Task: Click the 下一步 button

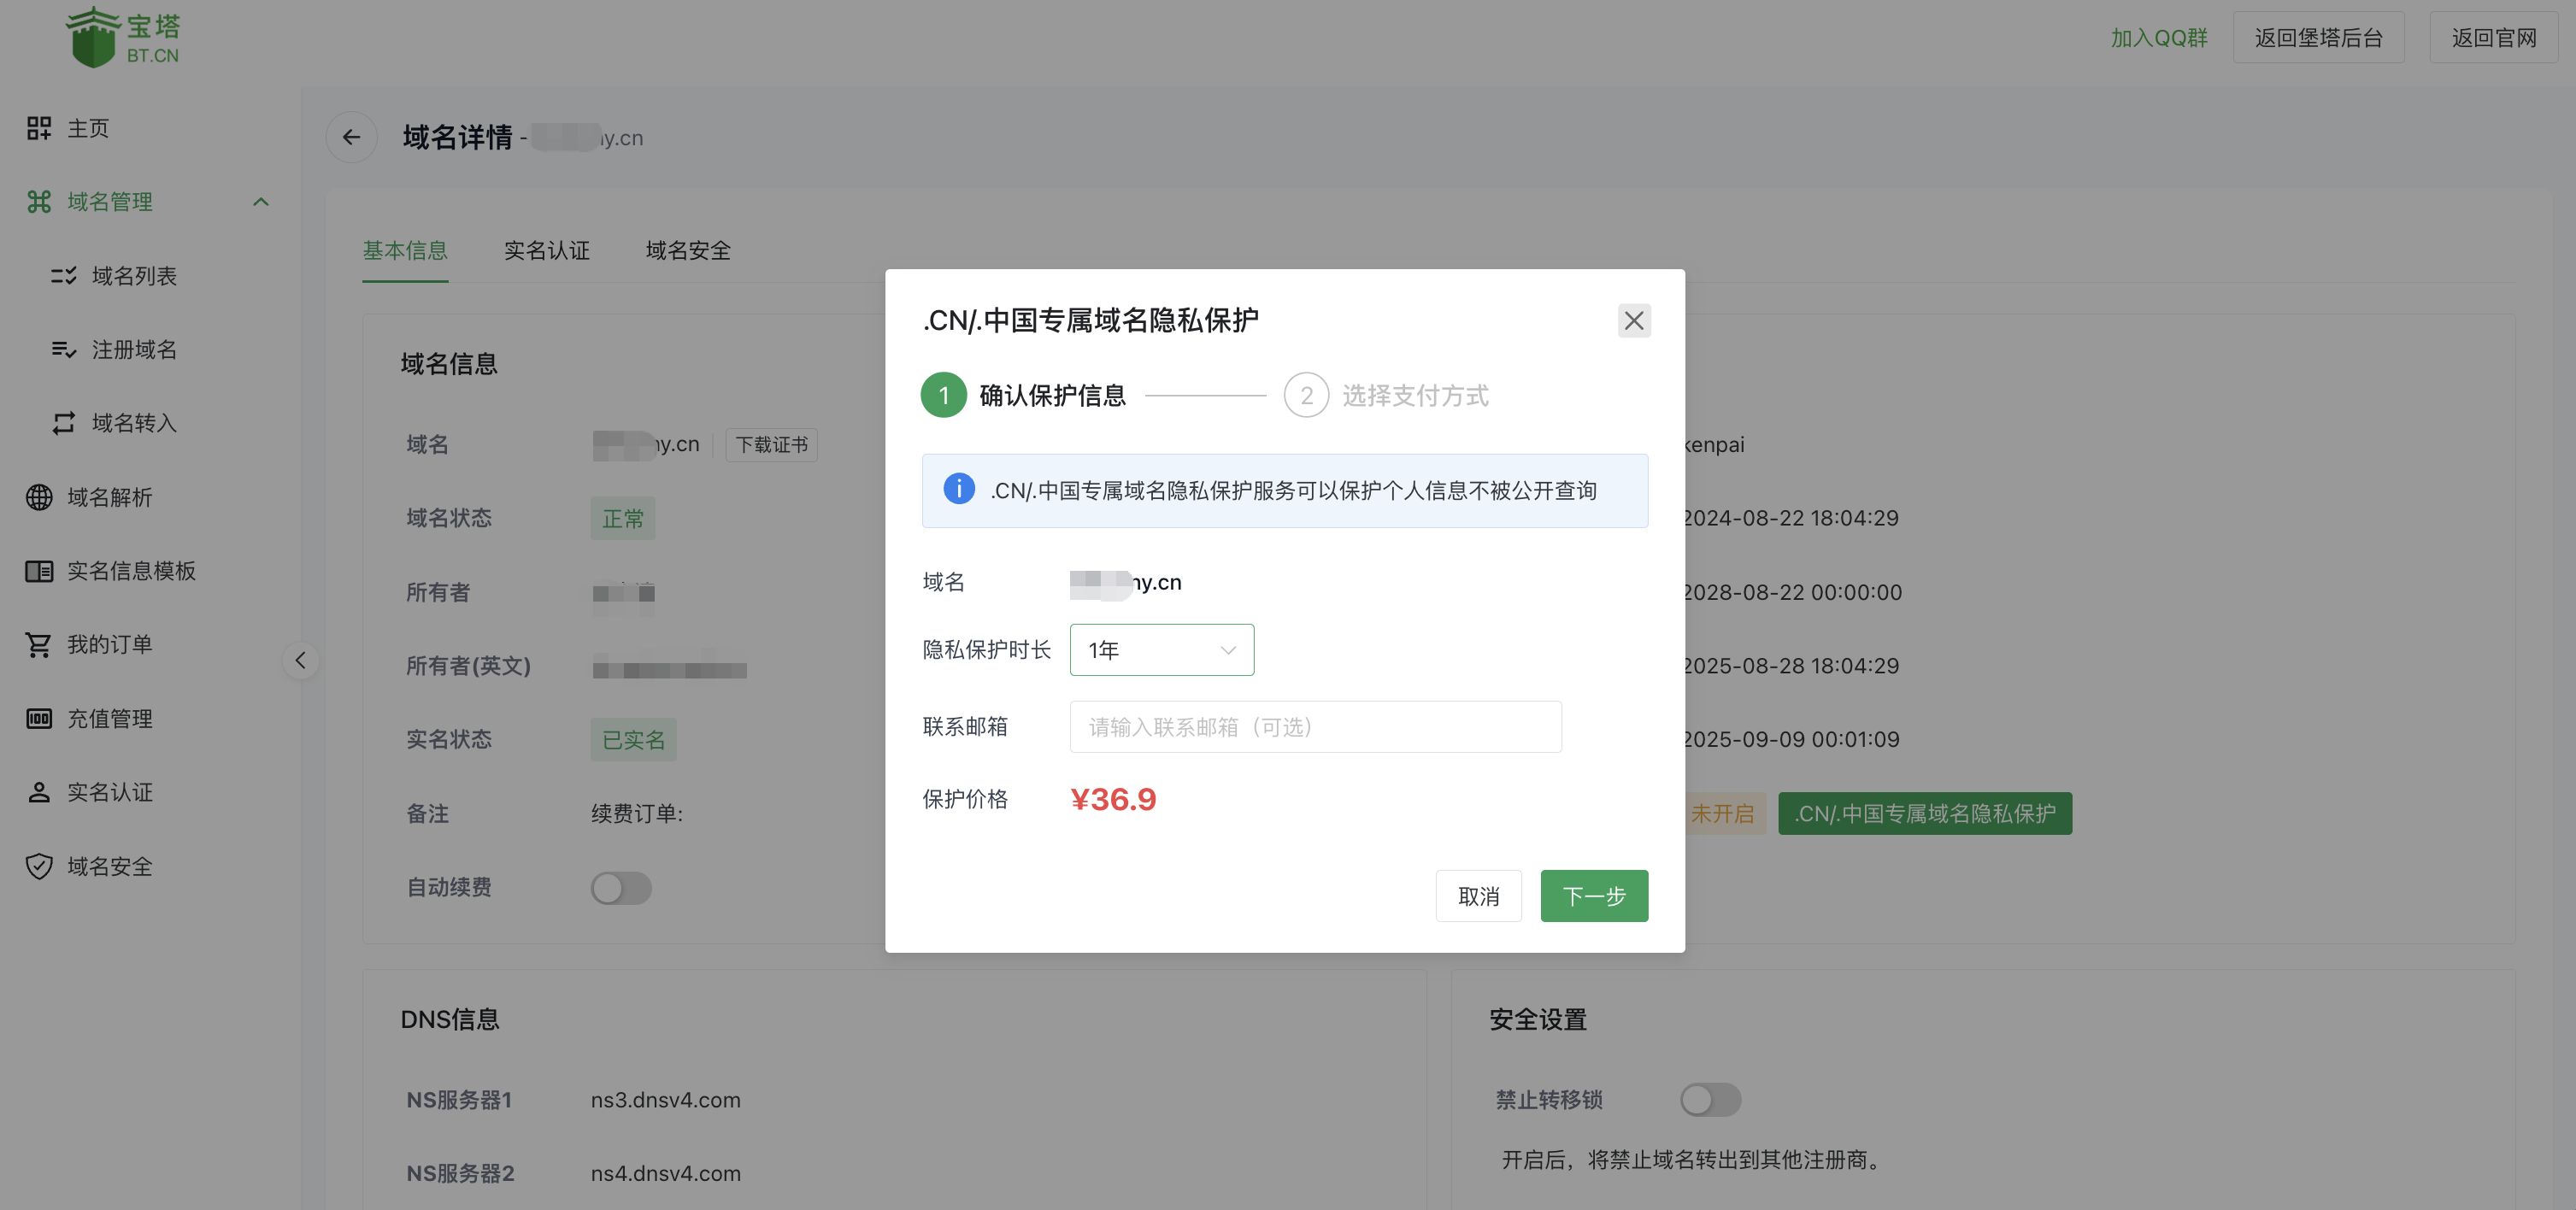Action: point(1593,896)
